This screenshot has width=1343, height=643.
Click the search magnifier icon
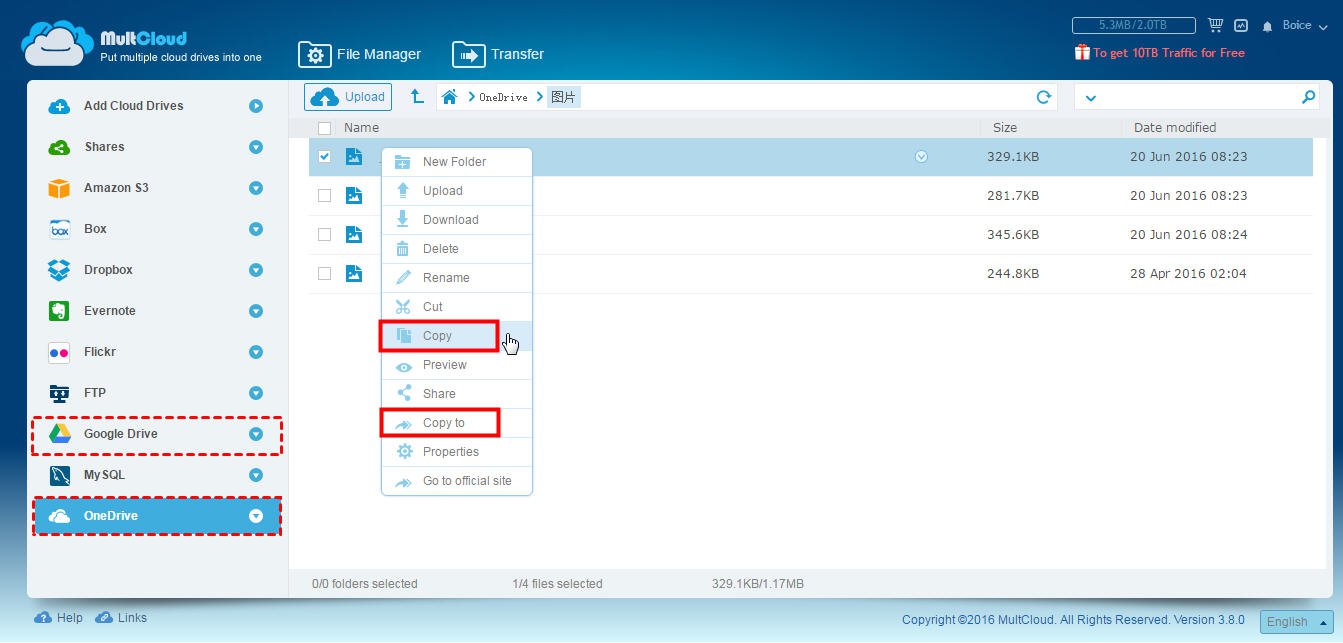pos(1308,97)
